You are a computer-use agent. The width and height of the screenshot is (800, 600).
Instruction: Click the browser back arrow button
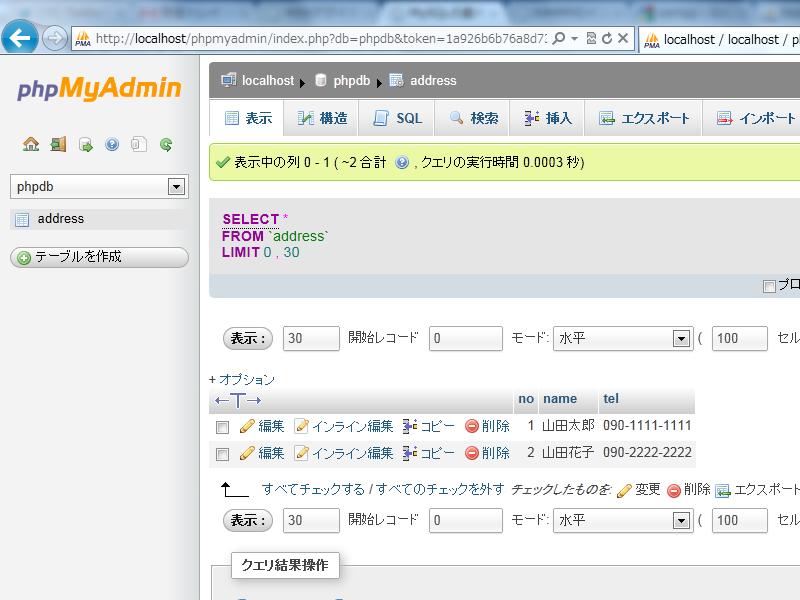20,38
